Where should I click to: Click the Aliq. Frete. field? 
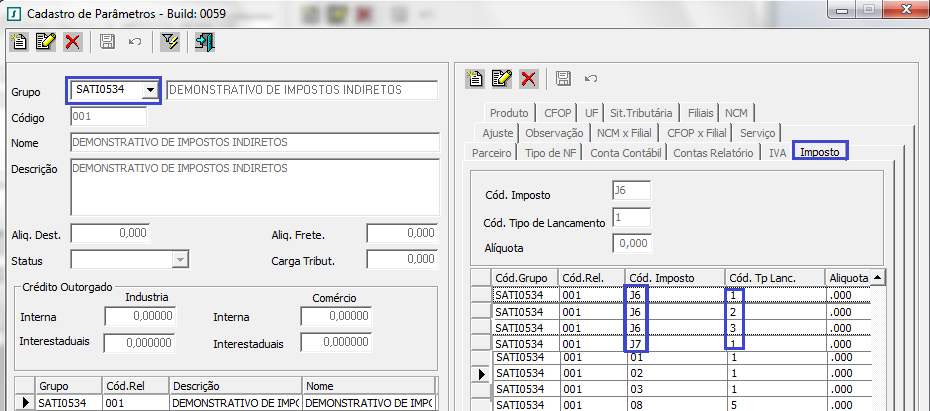point(402,233)
